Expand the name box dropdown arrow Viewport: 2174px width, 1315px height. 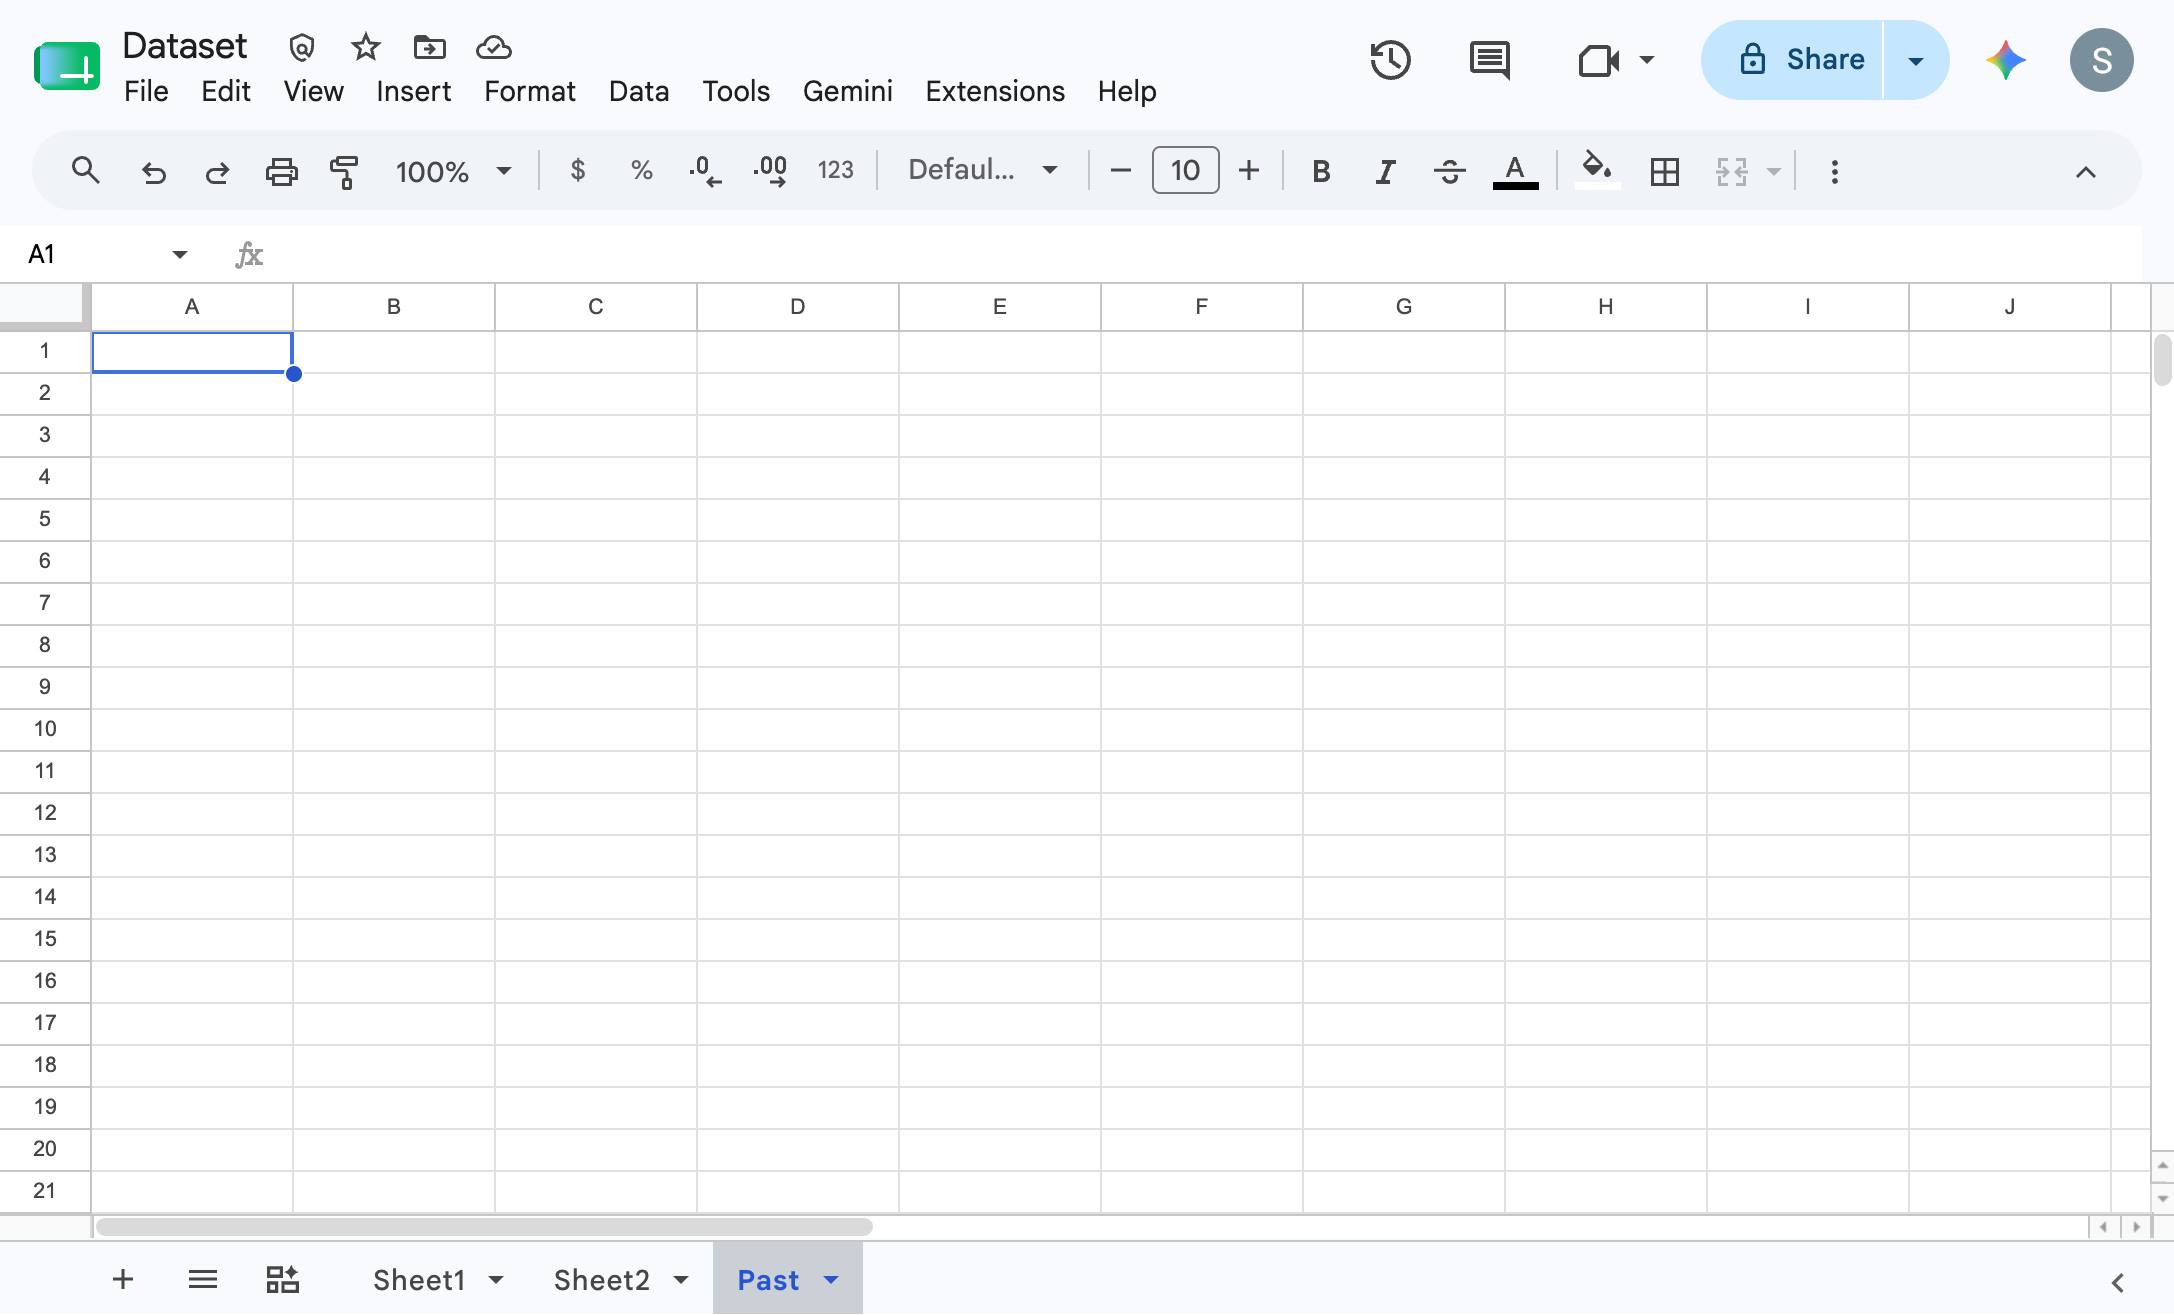tap(180, 254)
